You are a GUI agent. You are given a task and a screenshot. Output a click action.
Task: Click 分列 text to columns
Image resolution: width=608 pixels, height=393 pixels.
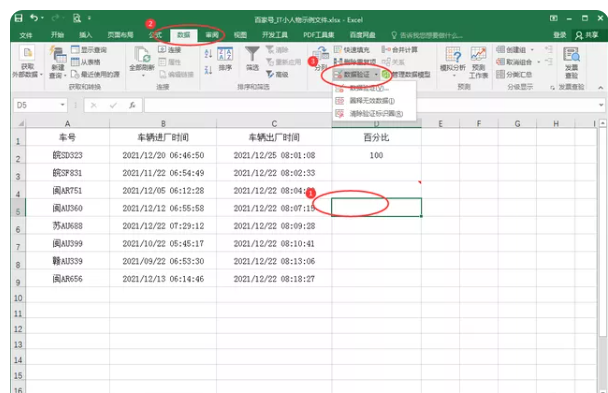(321, 59)
